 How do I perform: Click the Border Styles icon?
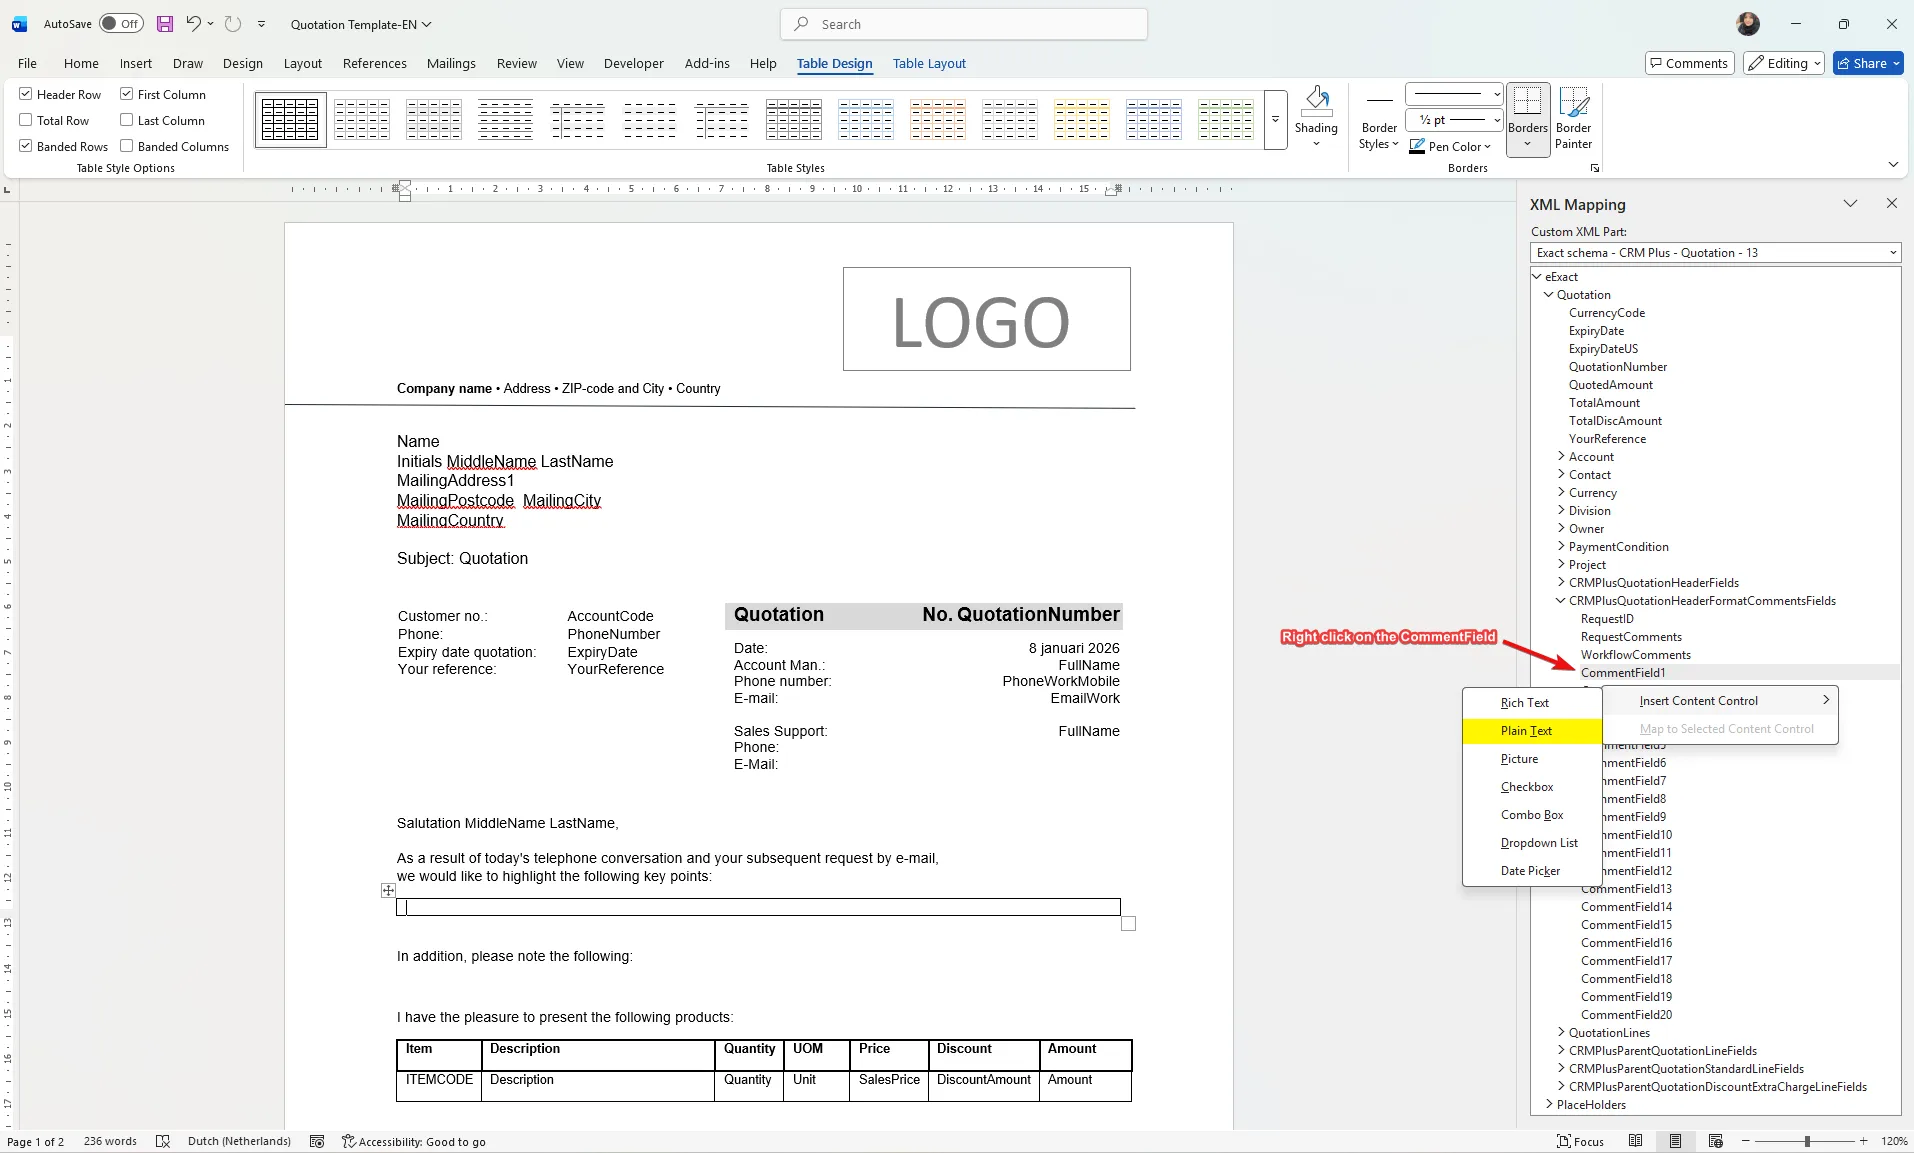(x=1379, y=116)
